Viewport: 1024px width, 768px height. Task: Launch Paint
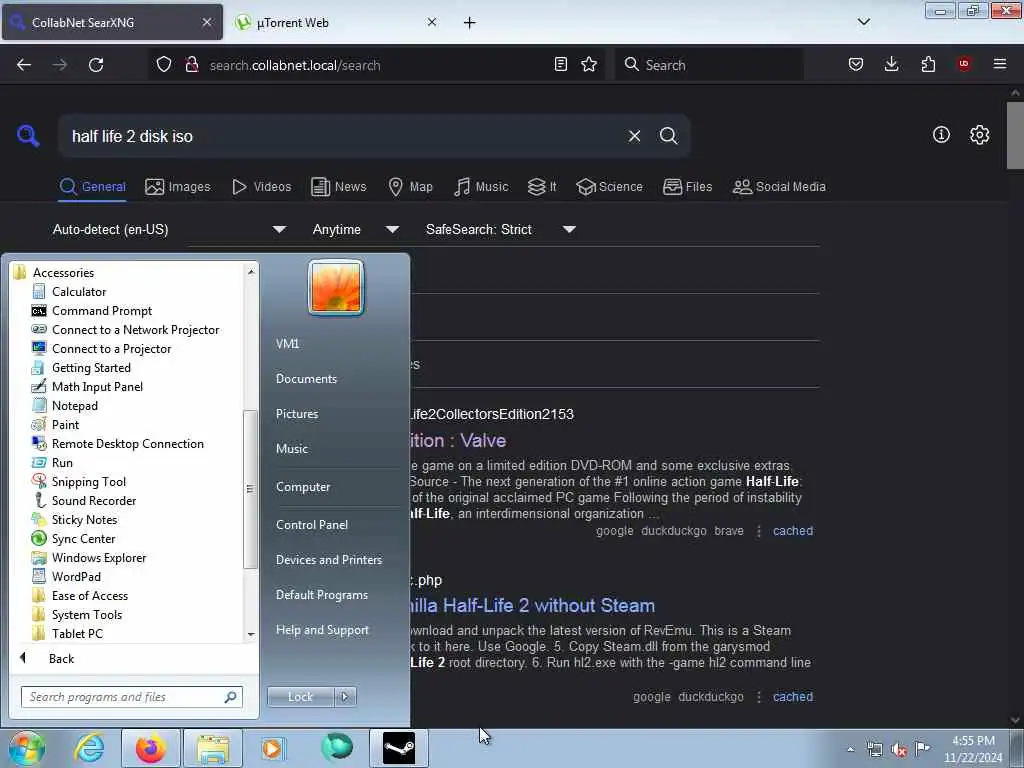pyautogui.click(x=65, y=424)
